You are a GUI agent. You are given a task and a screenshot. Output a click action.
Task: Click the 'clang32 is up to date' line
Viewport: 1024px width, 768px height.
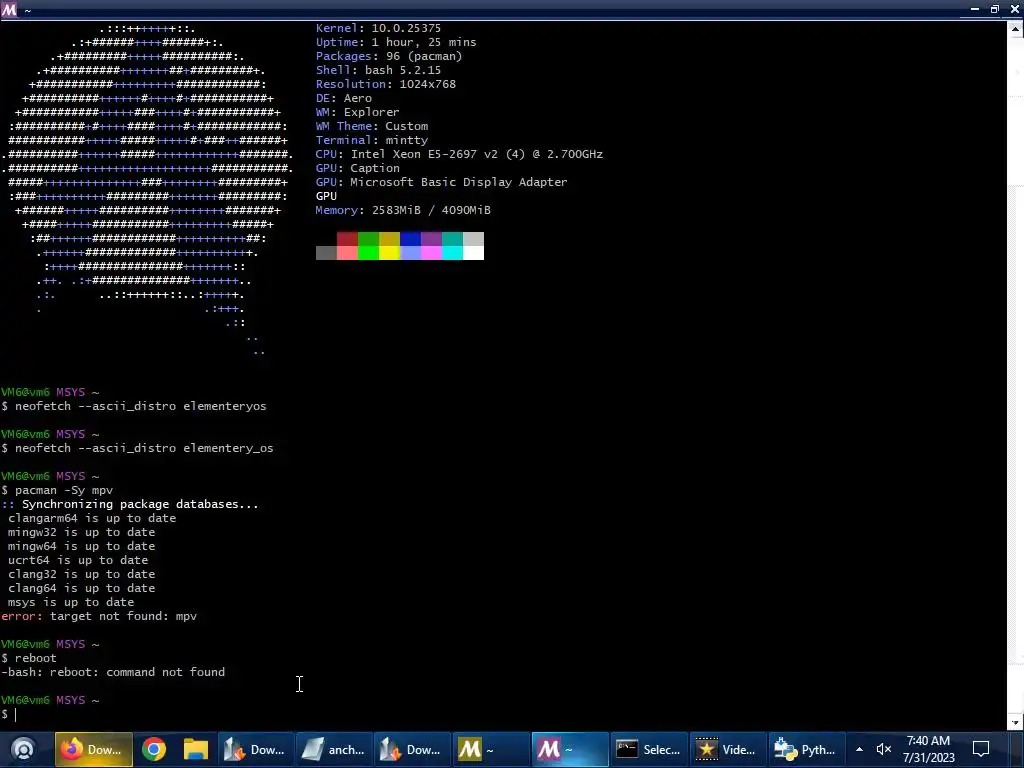(82, 574)
